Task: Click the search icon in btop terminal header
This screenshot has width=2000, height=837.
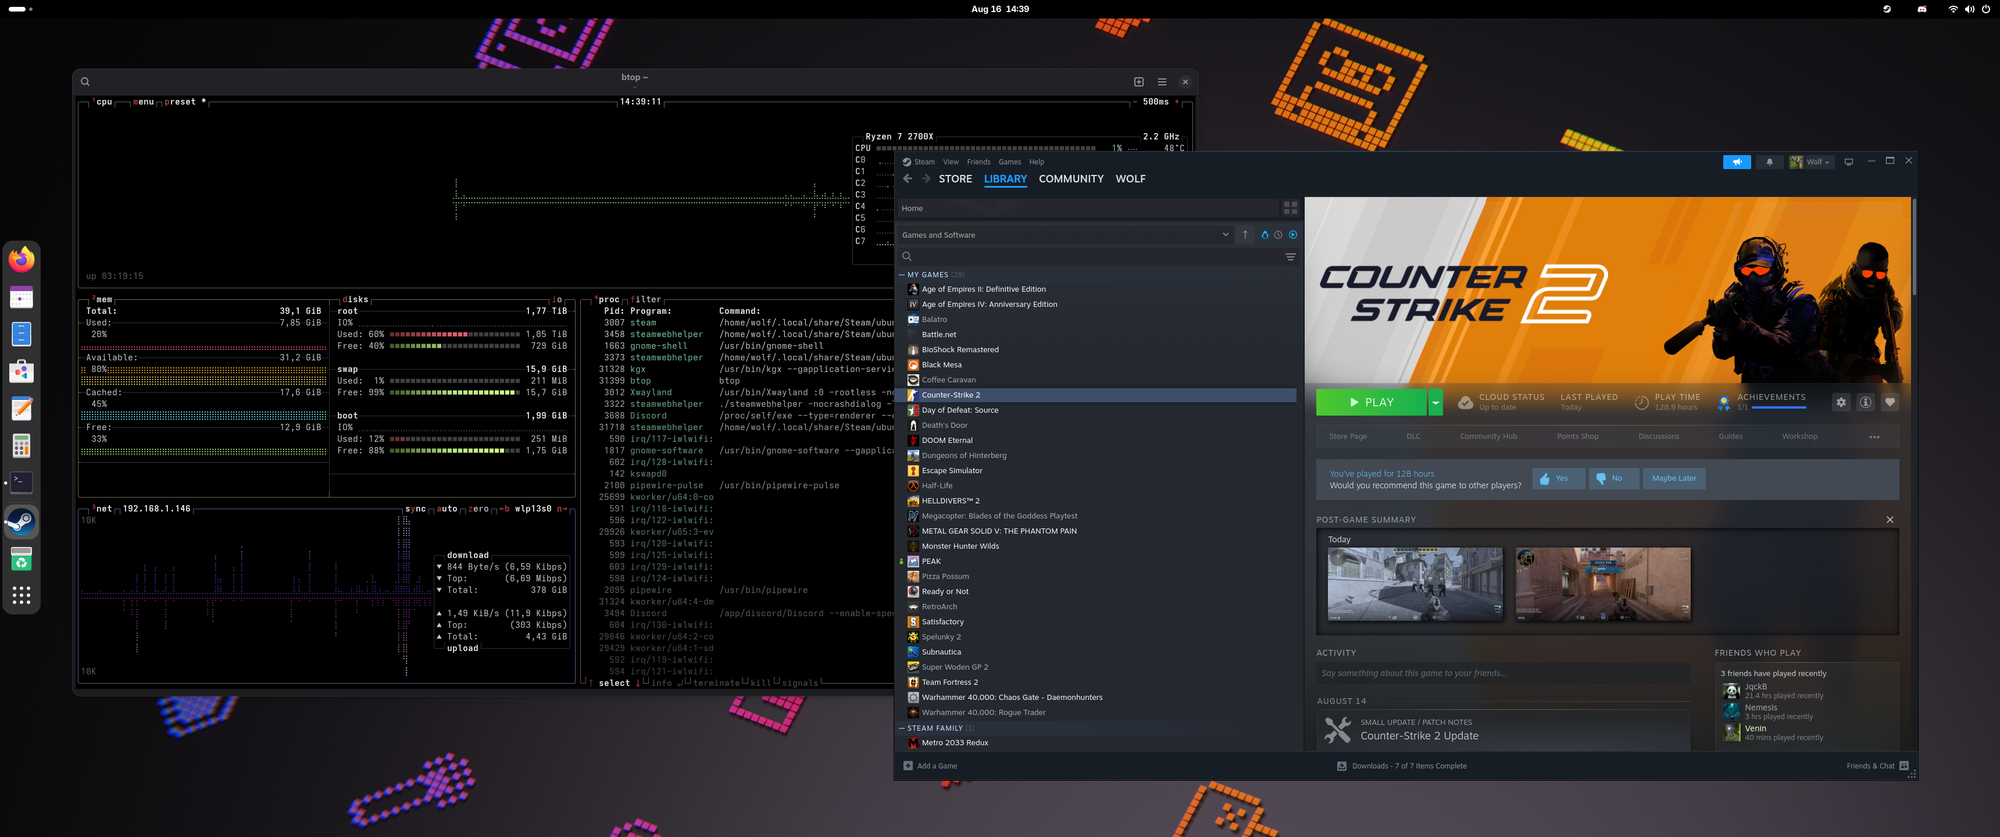Action: [85, 82]
